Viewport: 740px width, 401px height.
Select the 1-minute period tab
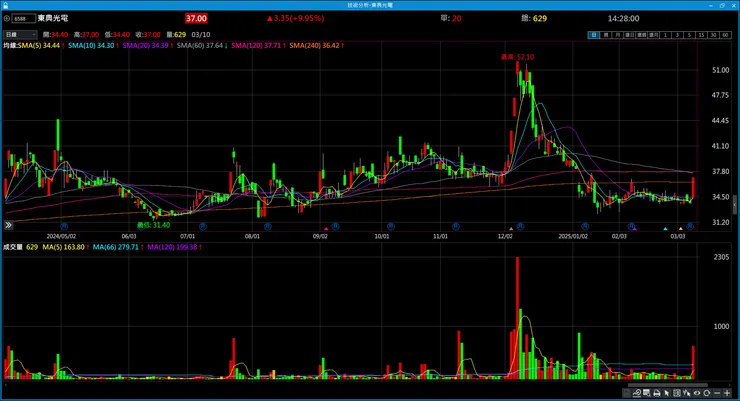[665, 35]
